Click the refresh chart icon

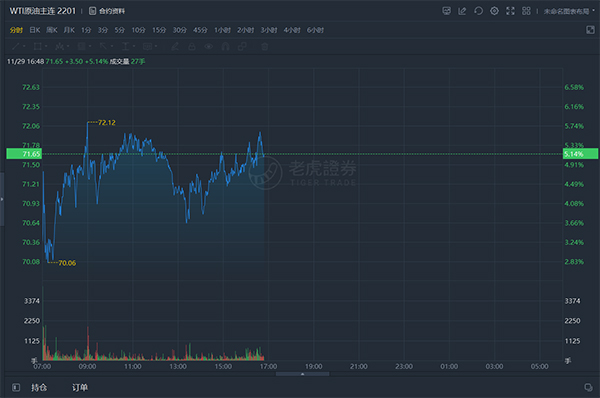pos(478,11)
